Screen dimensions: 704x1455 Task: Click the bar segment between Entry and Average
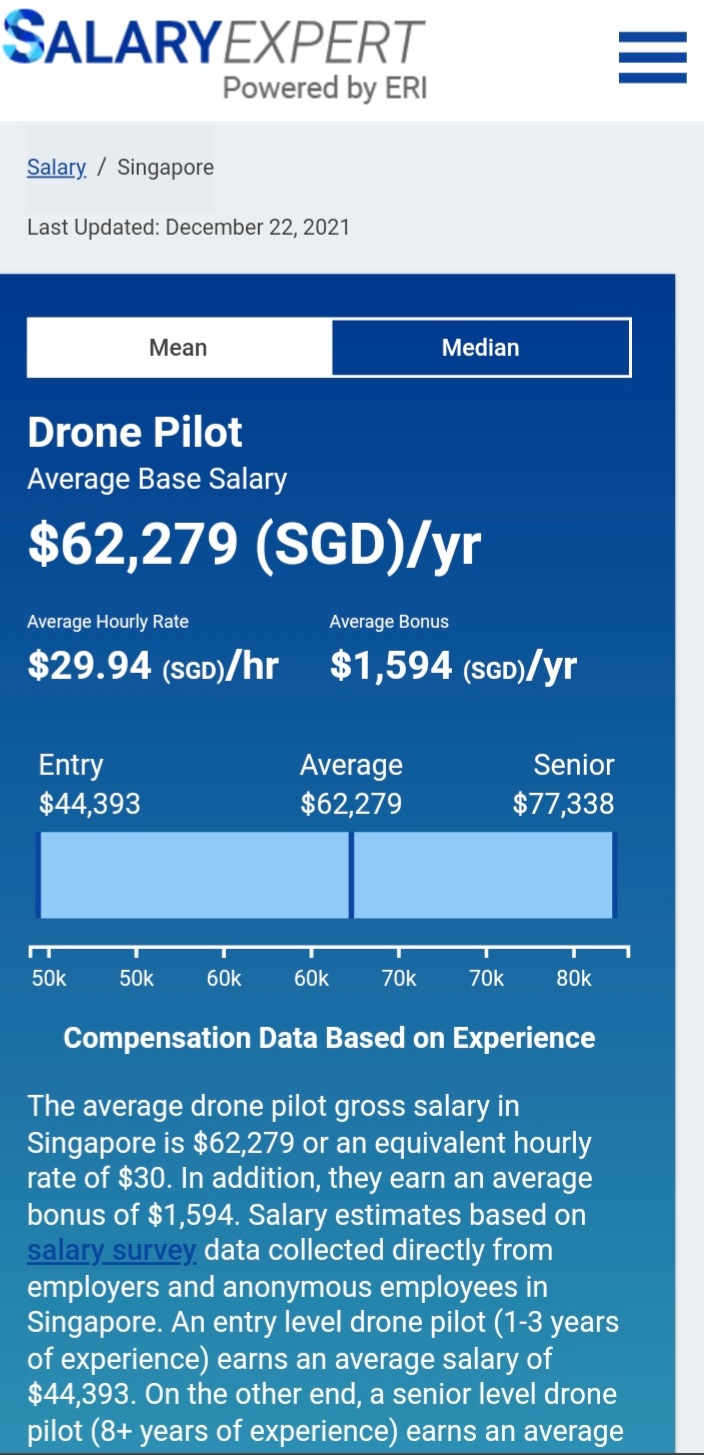[194, 875]
